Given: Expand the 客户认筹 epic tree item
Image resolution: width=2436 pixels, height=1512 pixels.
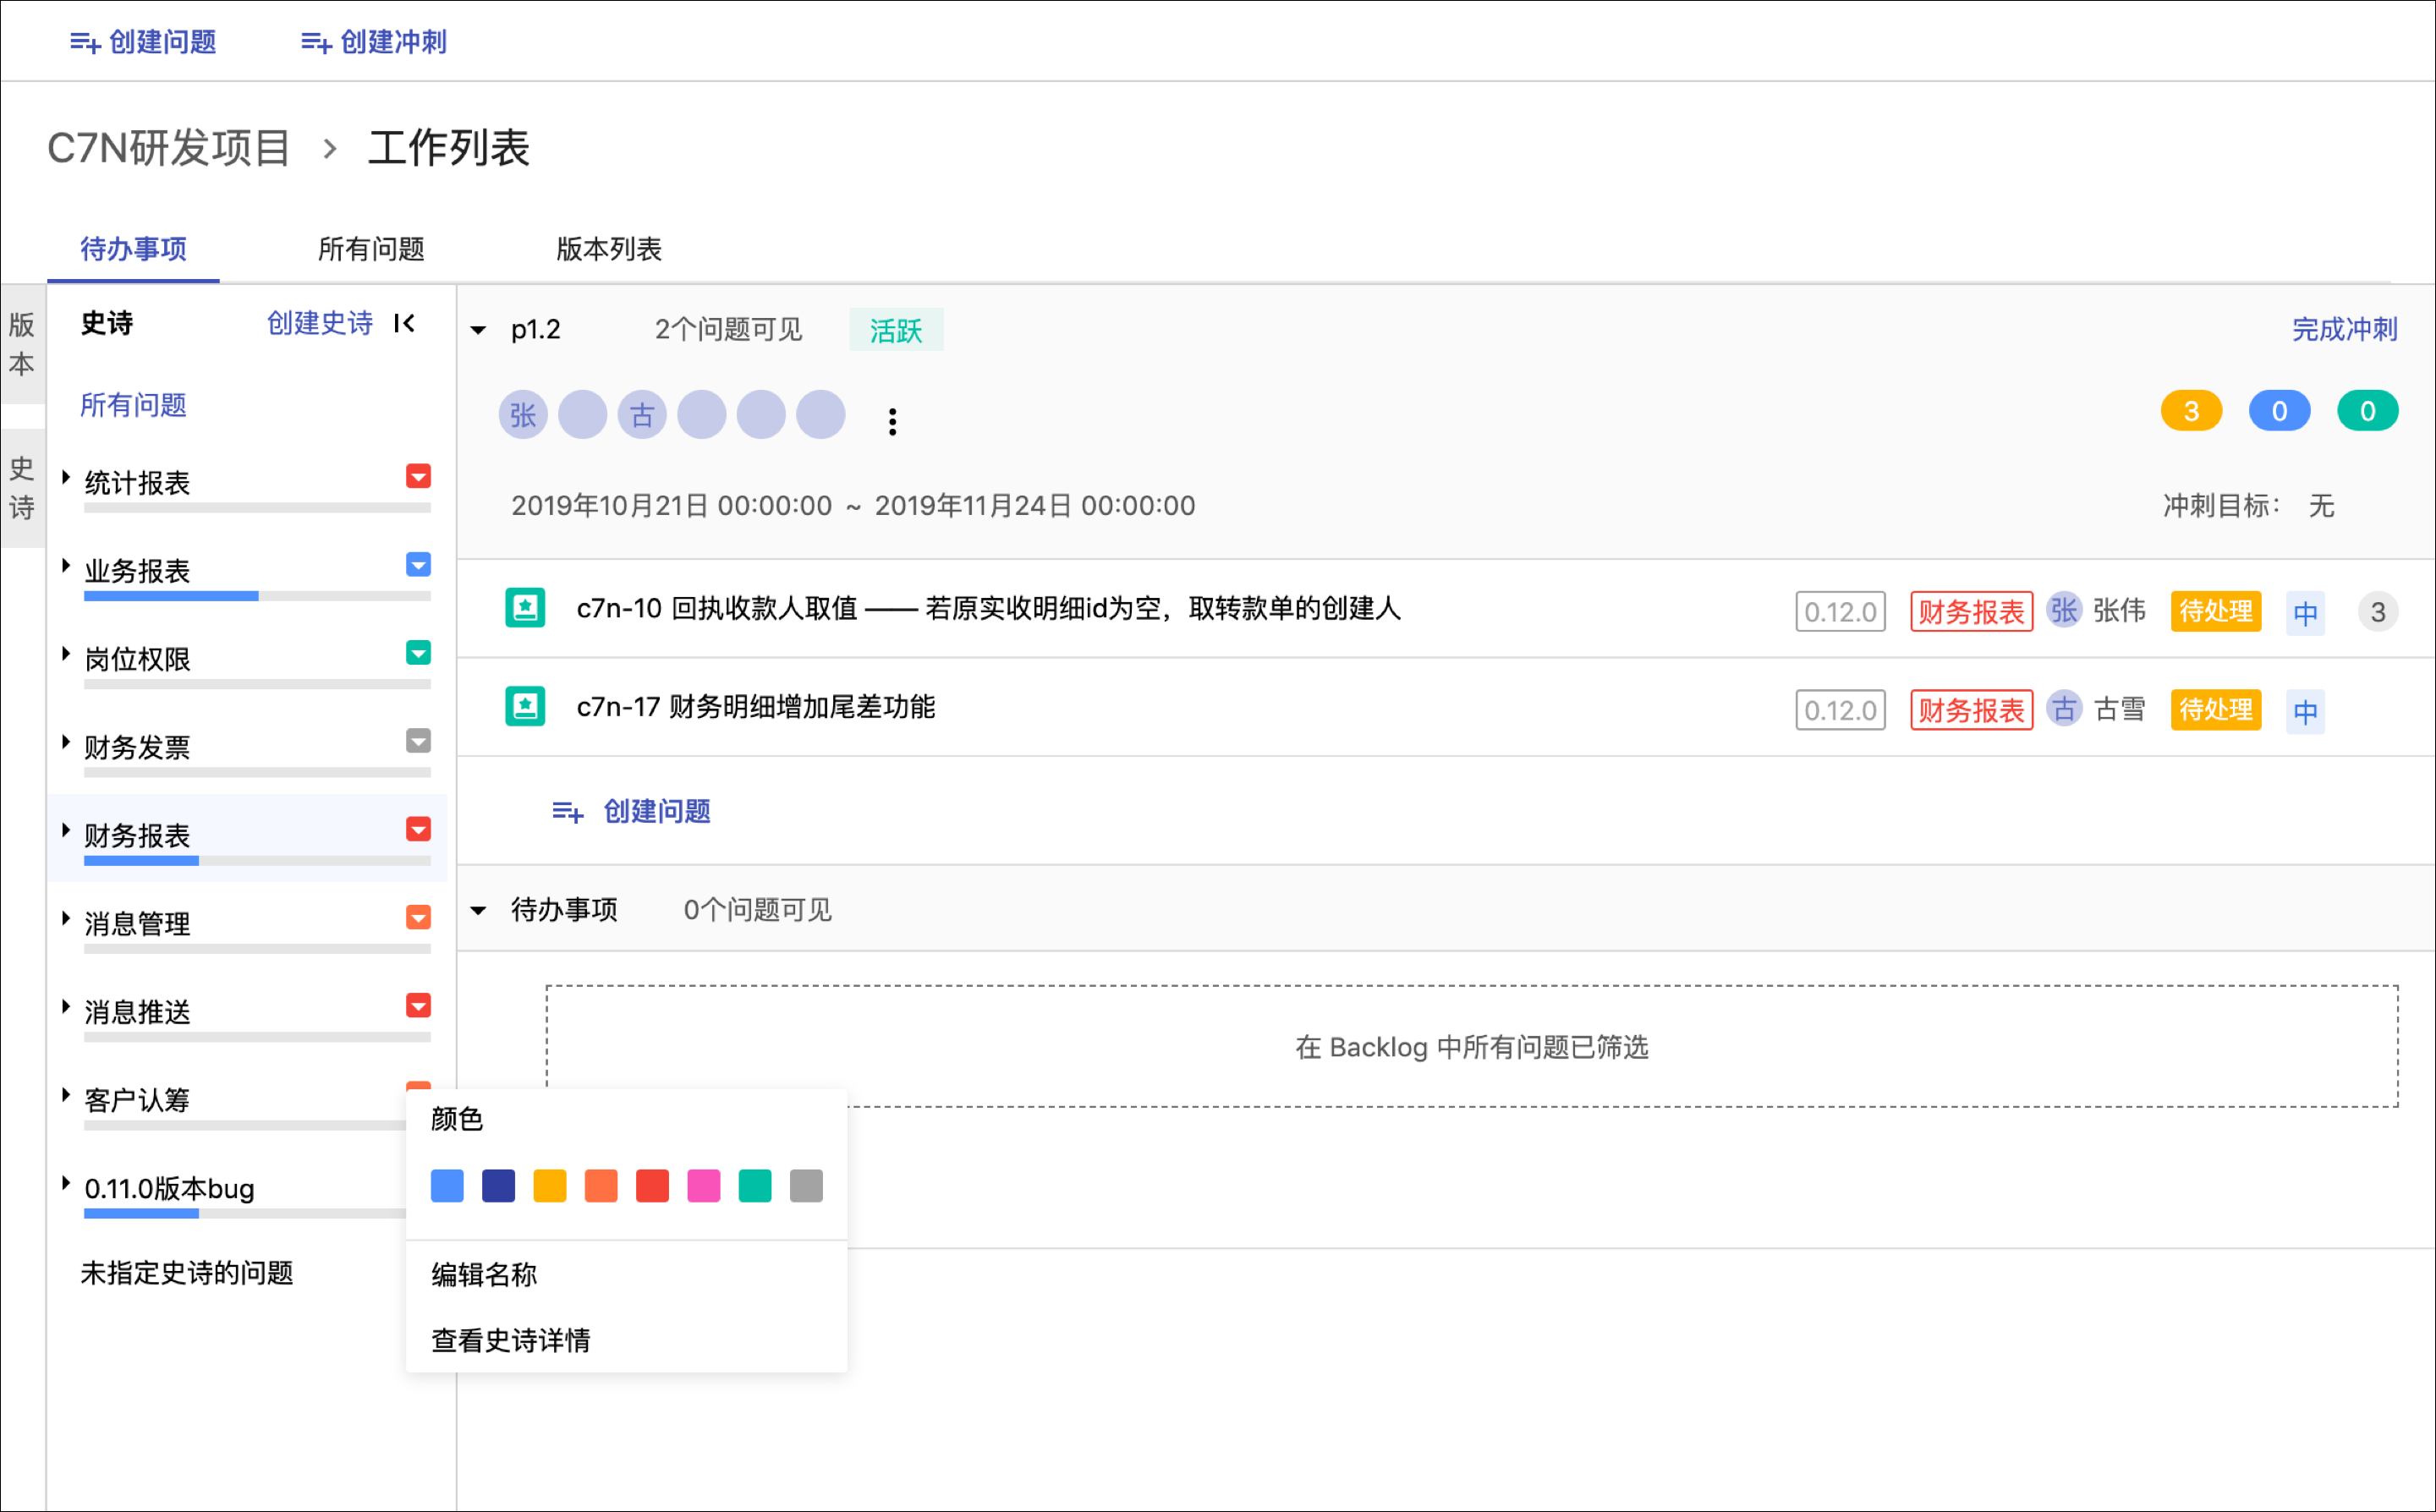Looking at the screenshot, I should [66, 1095].
